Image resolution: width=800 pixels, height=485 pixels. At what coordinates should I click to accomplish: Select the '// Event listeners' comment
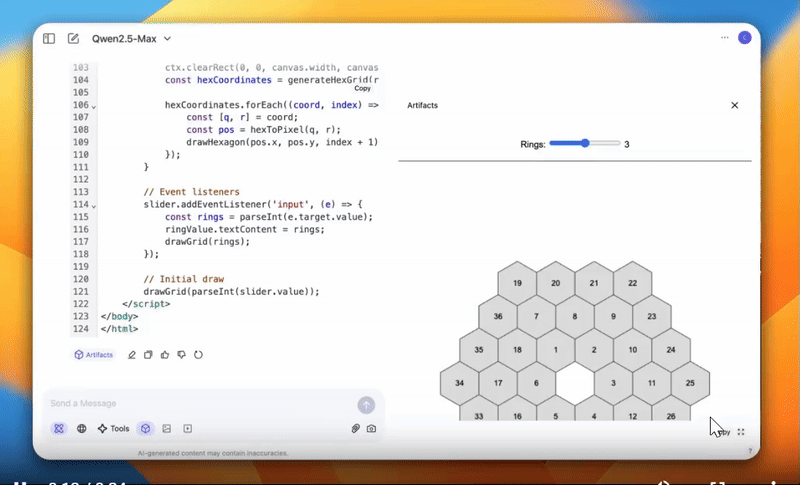pos(191,192)
